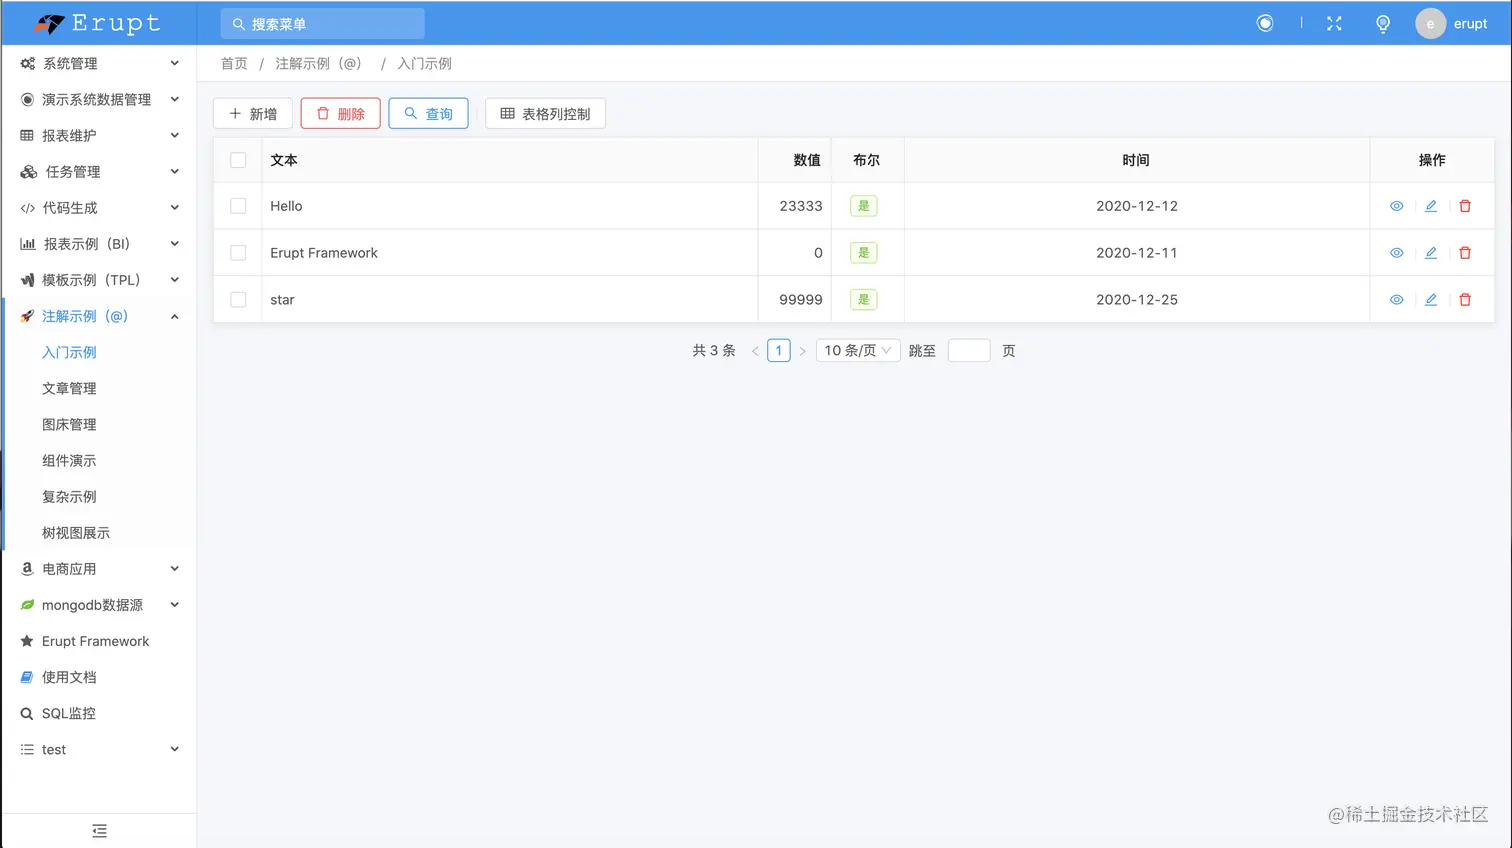This screenshot has height=848, width=1512.
Task: Click the code icon beside 代码生成
Action: coord(27,208)
